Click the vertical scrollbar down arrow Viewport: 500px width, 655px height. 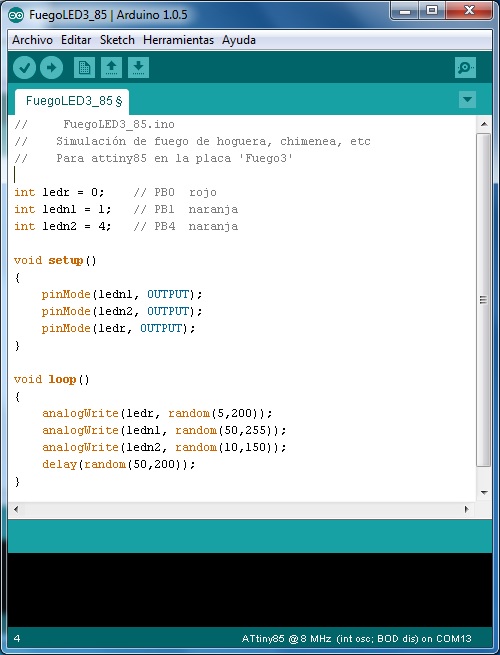point(484,493)
